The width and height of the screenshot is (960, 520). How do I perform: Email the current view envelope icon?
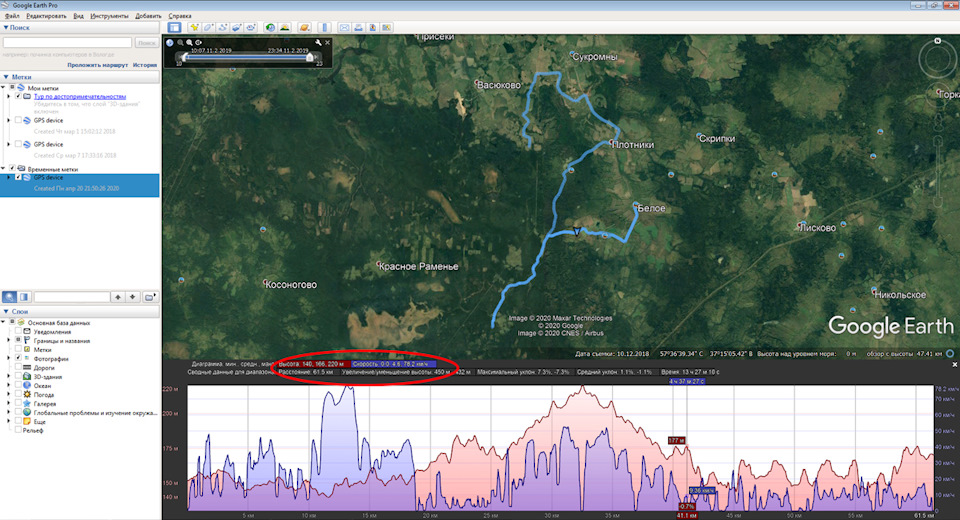point(344,28)
